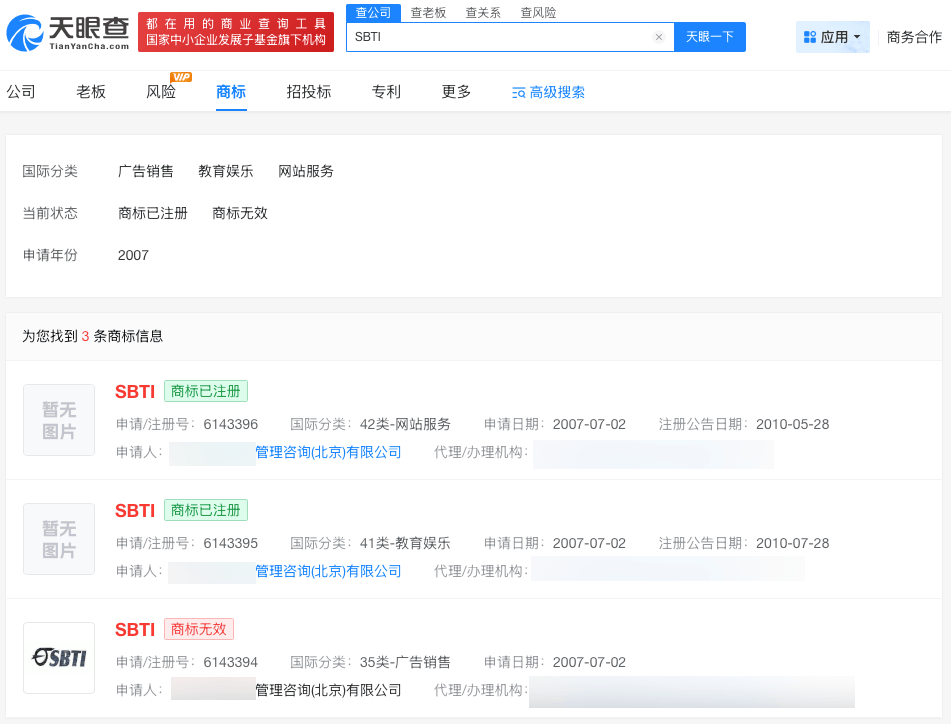Filter by 教育娱乐 classification

(x=226, y=171)
